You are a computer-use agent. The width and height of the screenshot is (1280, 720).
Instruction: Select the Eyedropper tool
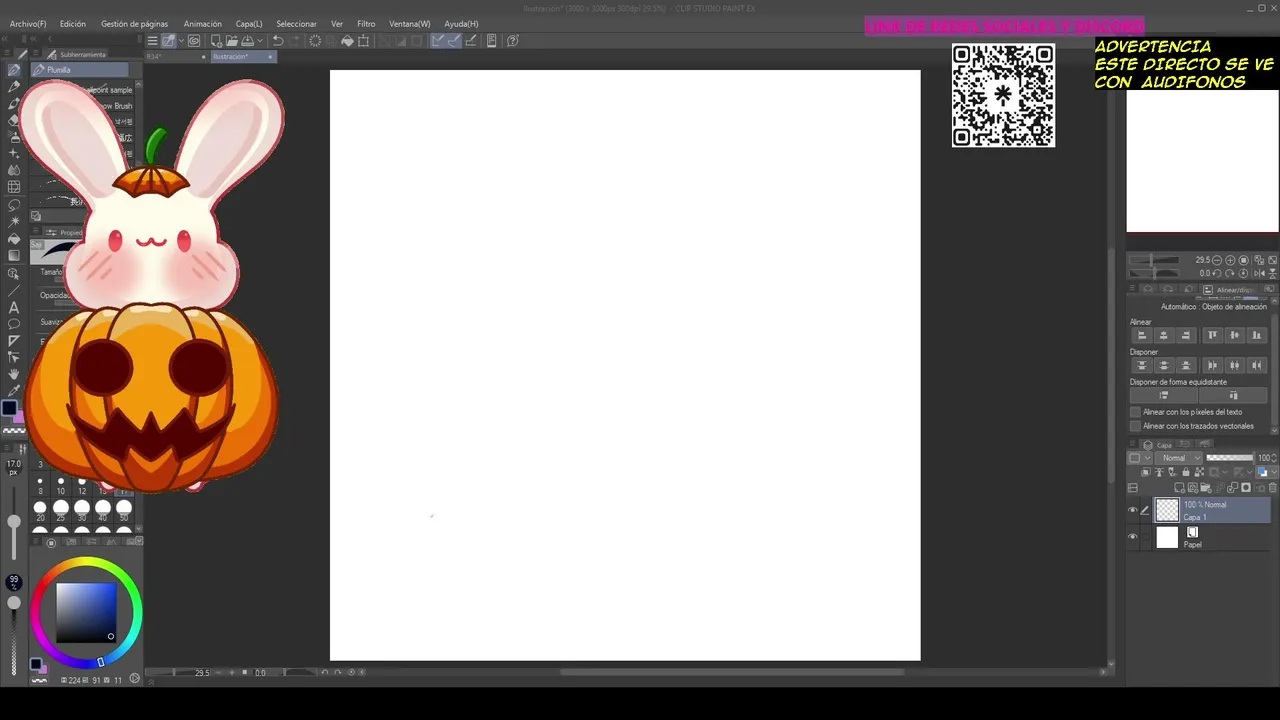click(14, 390)
